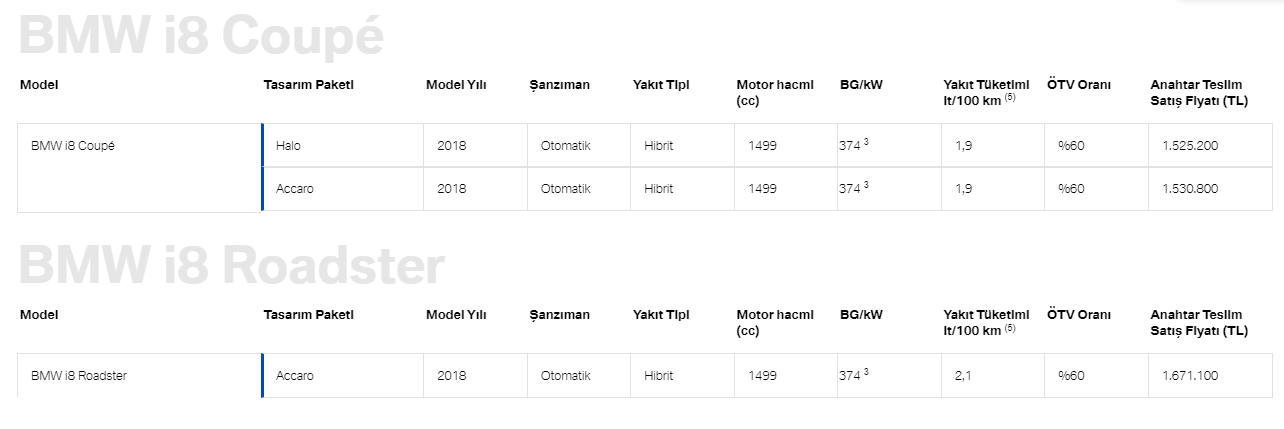Click the Halo row Hibrit fuel type
The height and width of the screenshot is (429, 1284).
tap(658, 146)
